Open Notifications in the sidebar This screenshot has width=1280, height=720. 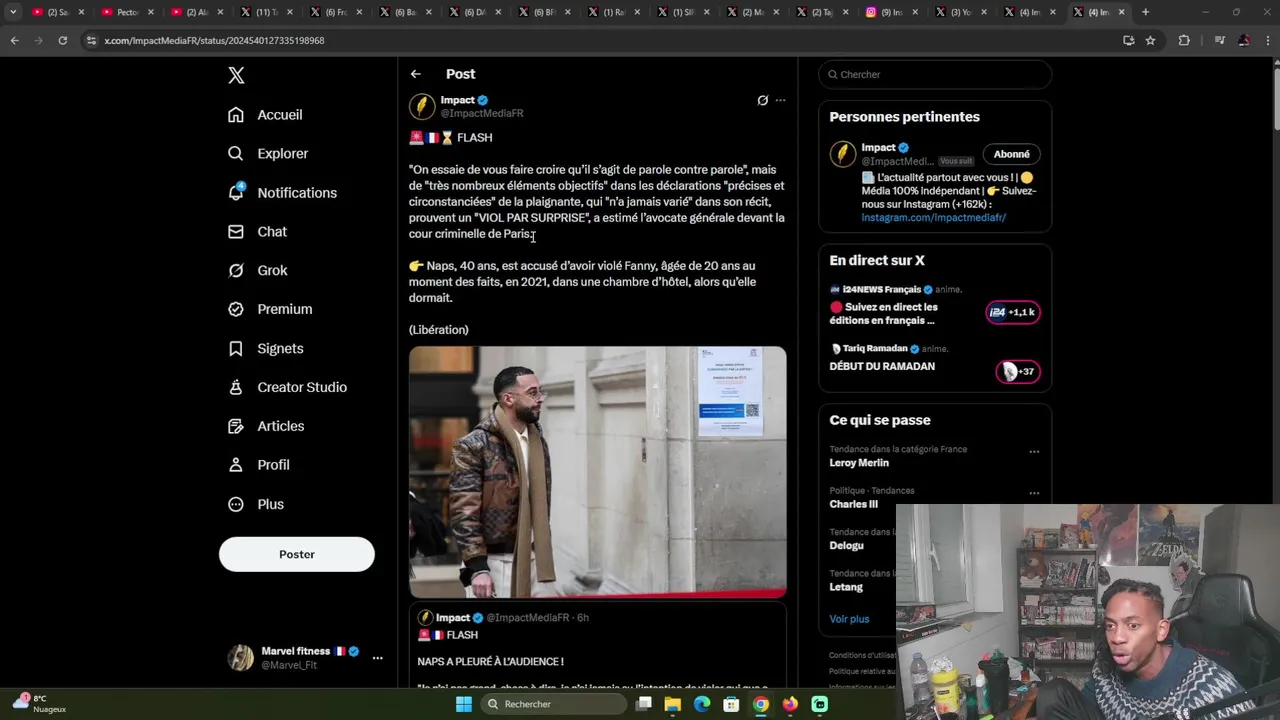282,193
